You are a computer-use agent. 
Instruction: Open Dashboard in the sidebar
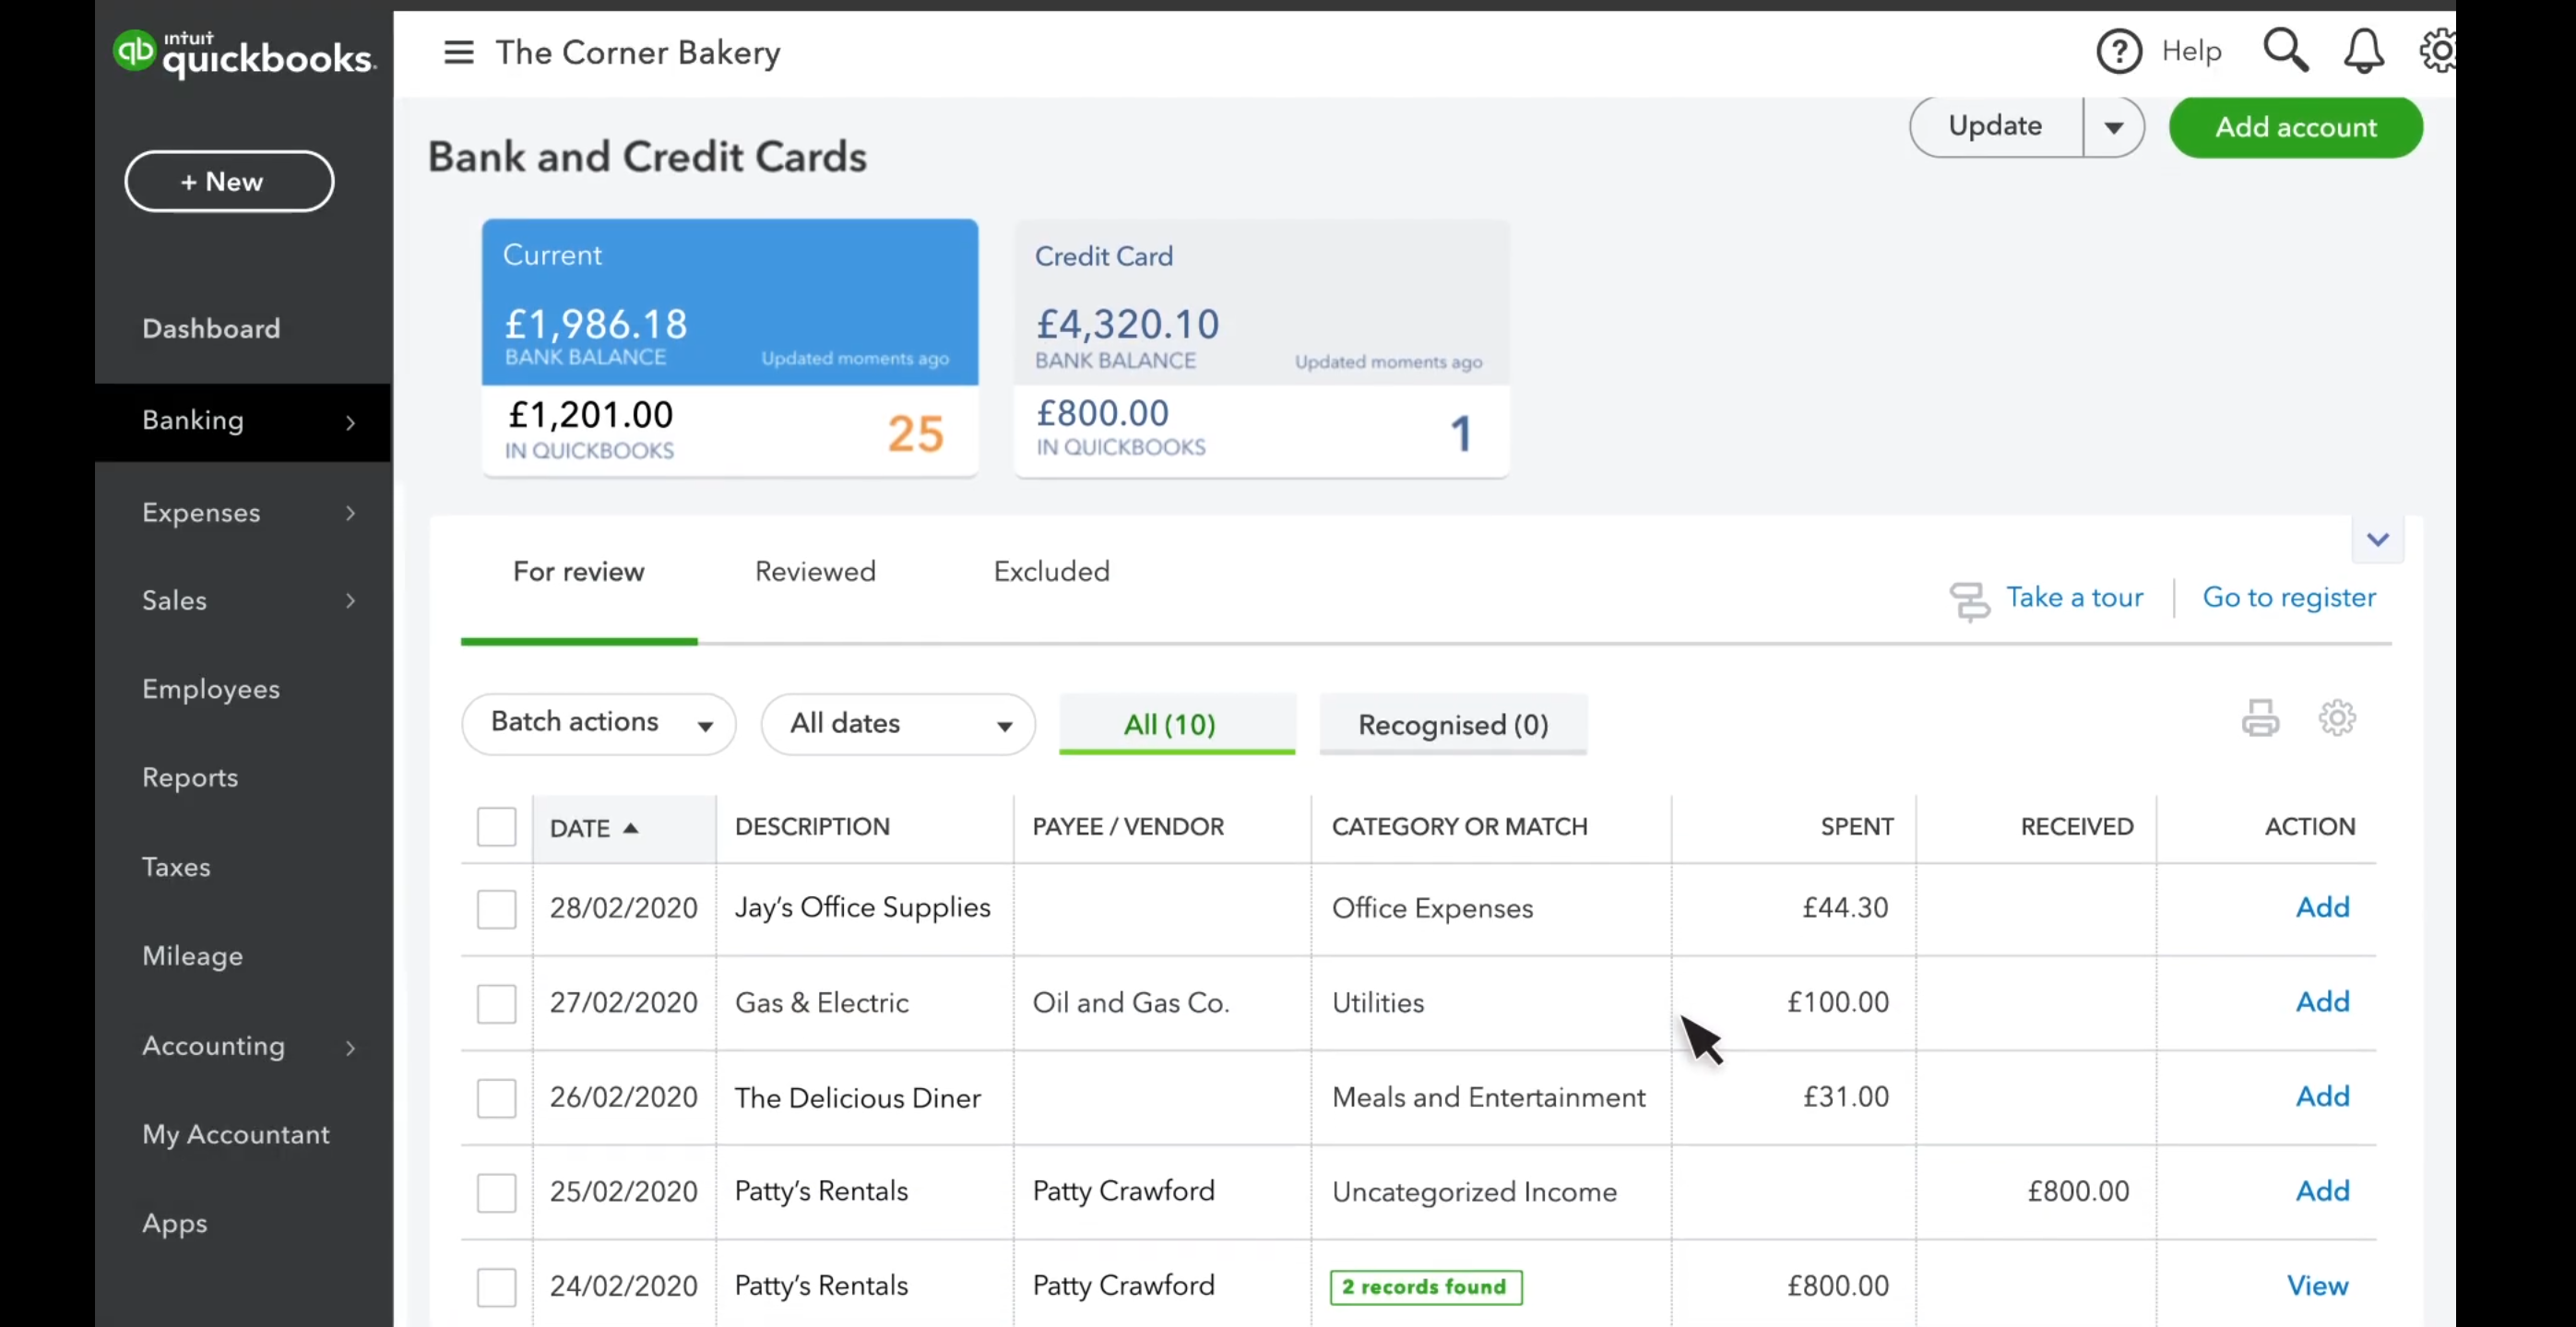[211, 328]
